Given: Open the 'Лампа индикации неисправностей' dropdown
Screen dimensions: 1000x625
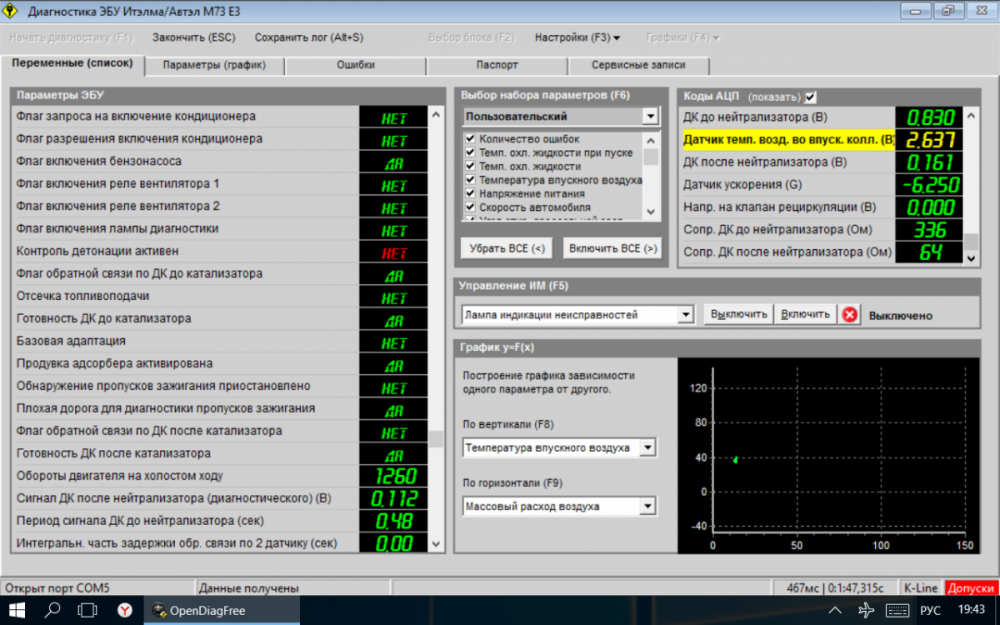Looking at the screenshot, I should tap(685, 315).
